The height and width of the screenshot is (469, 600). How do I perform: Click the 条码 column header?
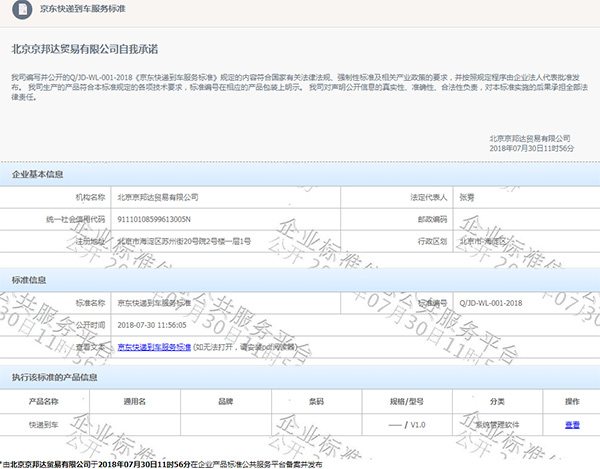click(x=315, y=401)
